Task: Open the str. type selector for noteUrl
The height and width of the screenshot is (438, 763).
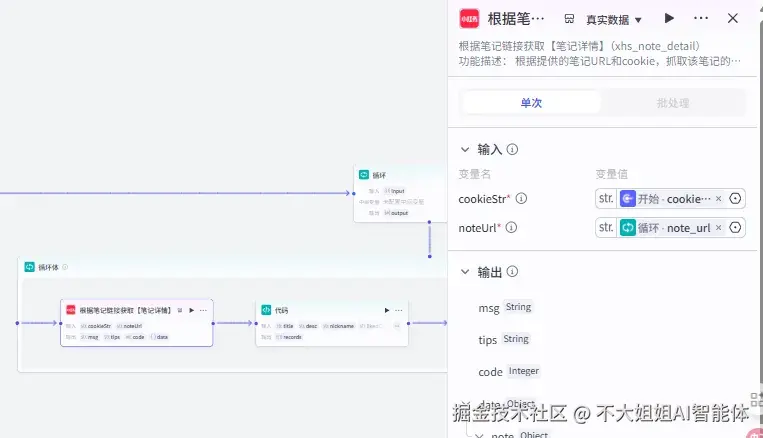Action: [606, 227]
